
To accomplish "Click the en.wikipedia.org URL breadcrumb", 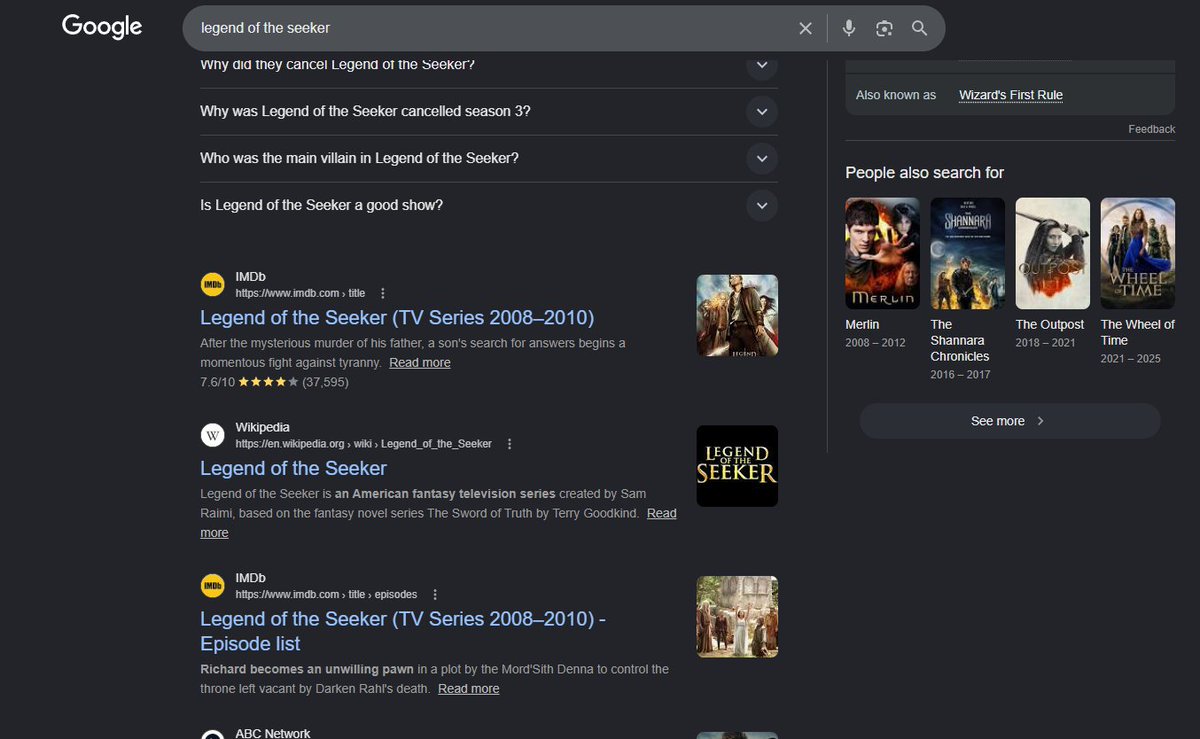I will point(363,444).
